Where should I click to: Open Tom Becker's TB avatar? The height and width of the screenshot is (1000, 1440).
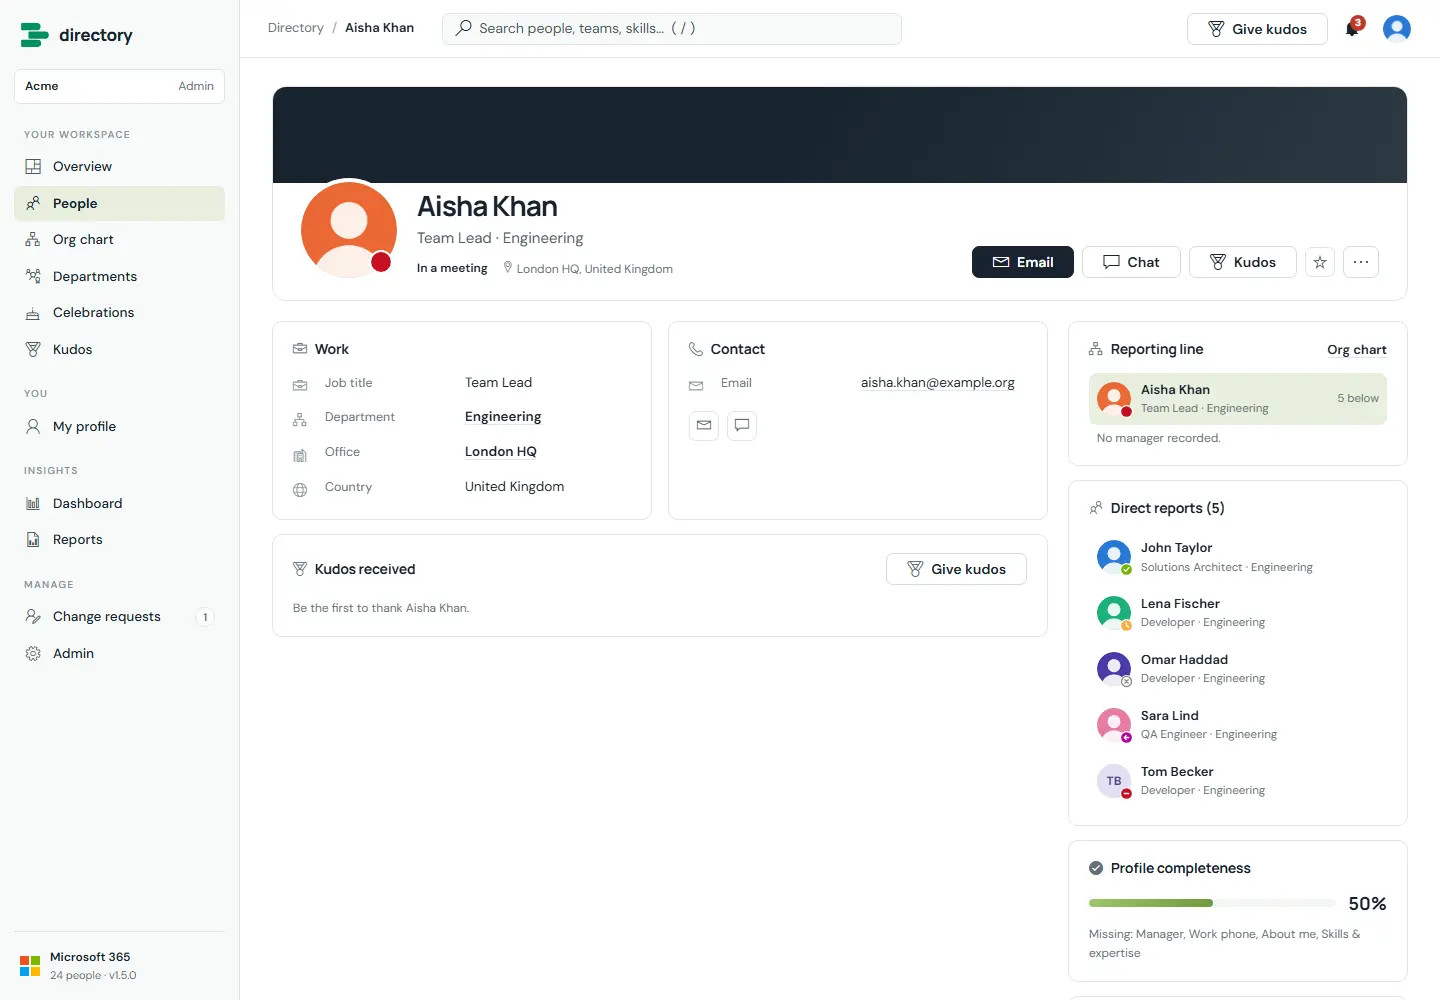[1114, 780]
